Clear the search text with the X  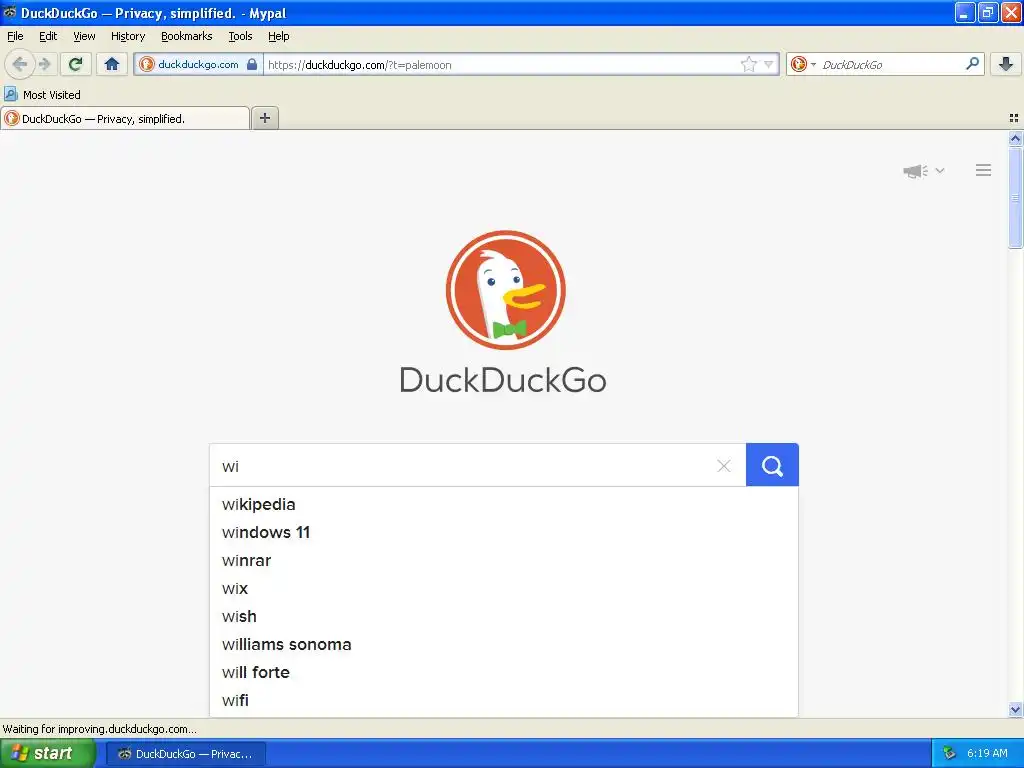point(724,466)
